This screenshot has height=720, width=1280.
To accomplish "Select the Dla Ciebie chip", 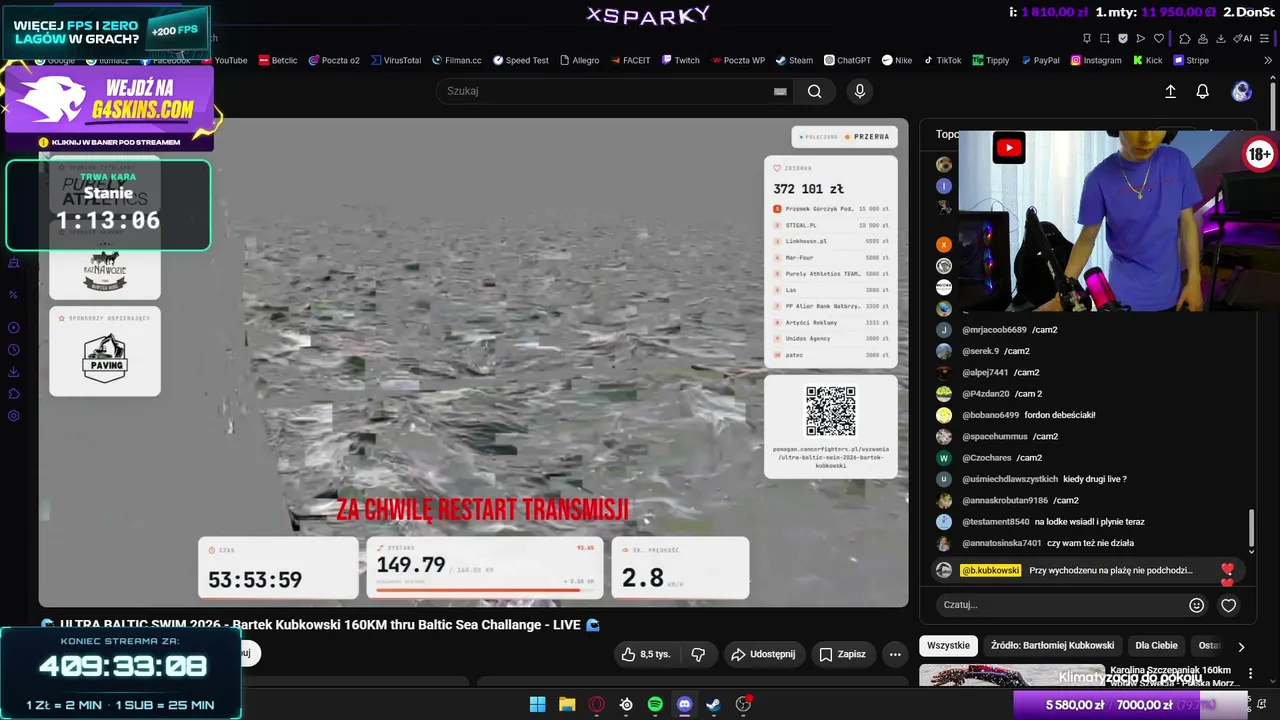I will pyautogui.click(x=1156, y=646).
